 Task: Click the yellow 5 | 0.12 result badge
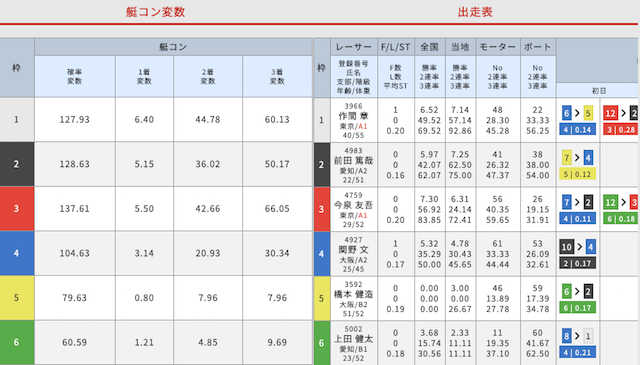[x=577, y=174]
